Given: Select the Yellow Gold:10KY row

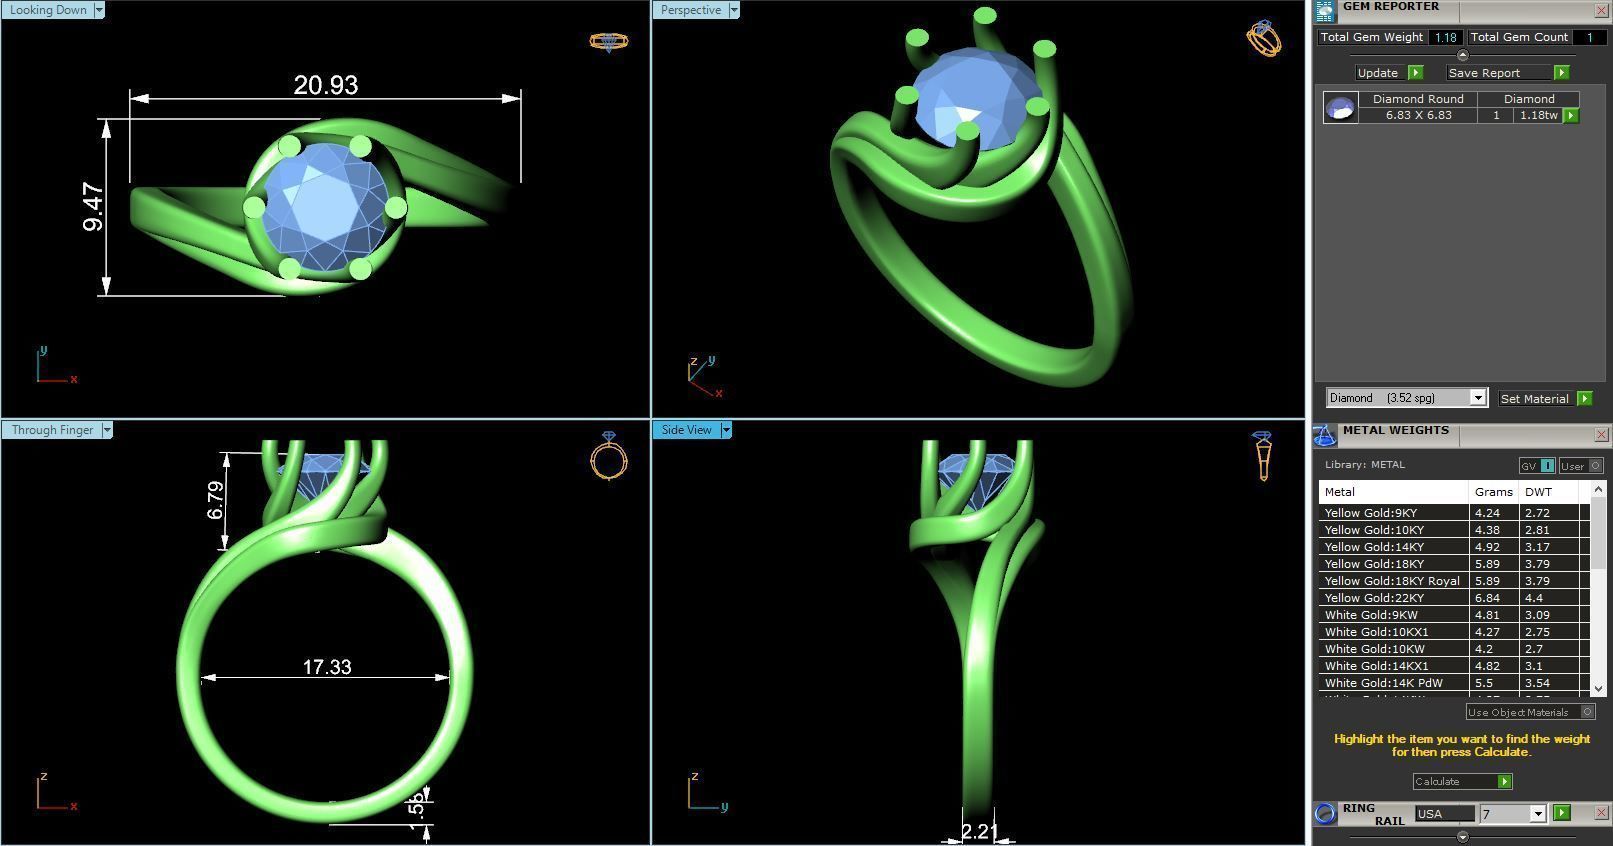Looking at the screenshot, I should (1453, 530).
